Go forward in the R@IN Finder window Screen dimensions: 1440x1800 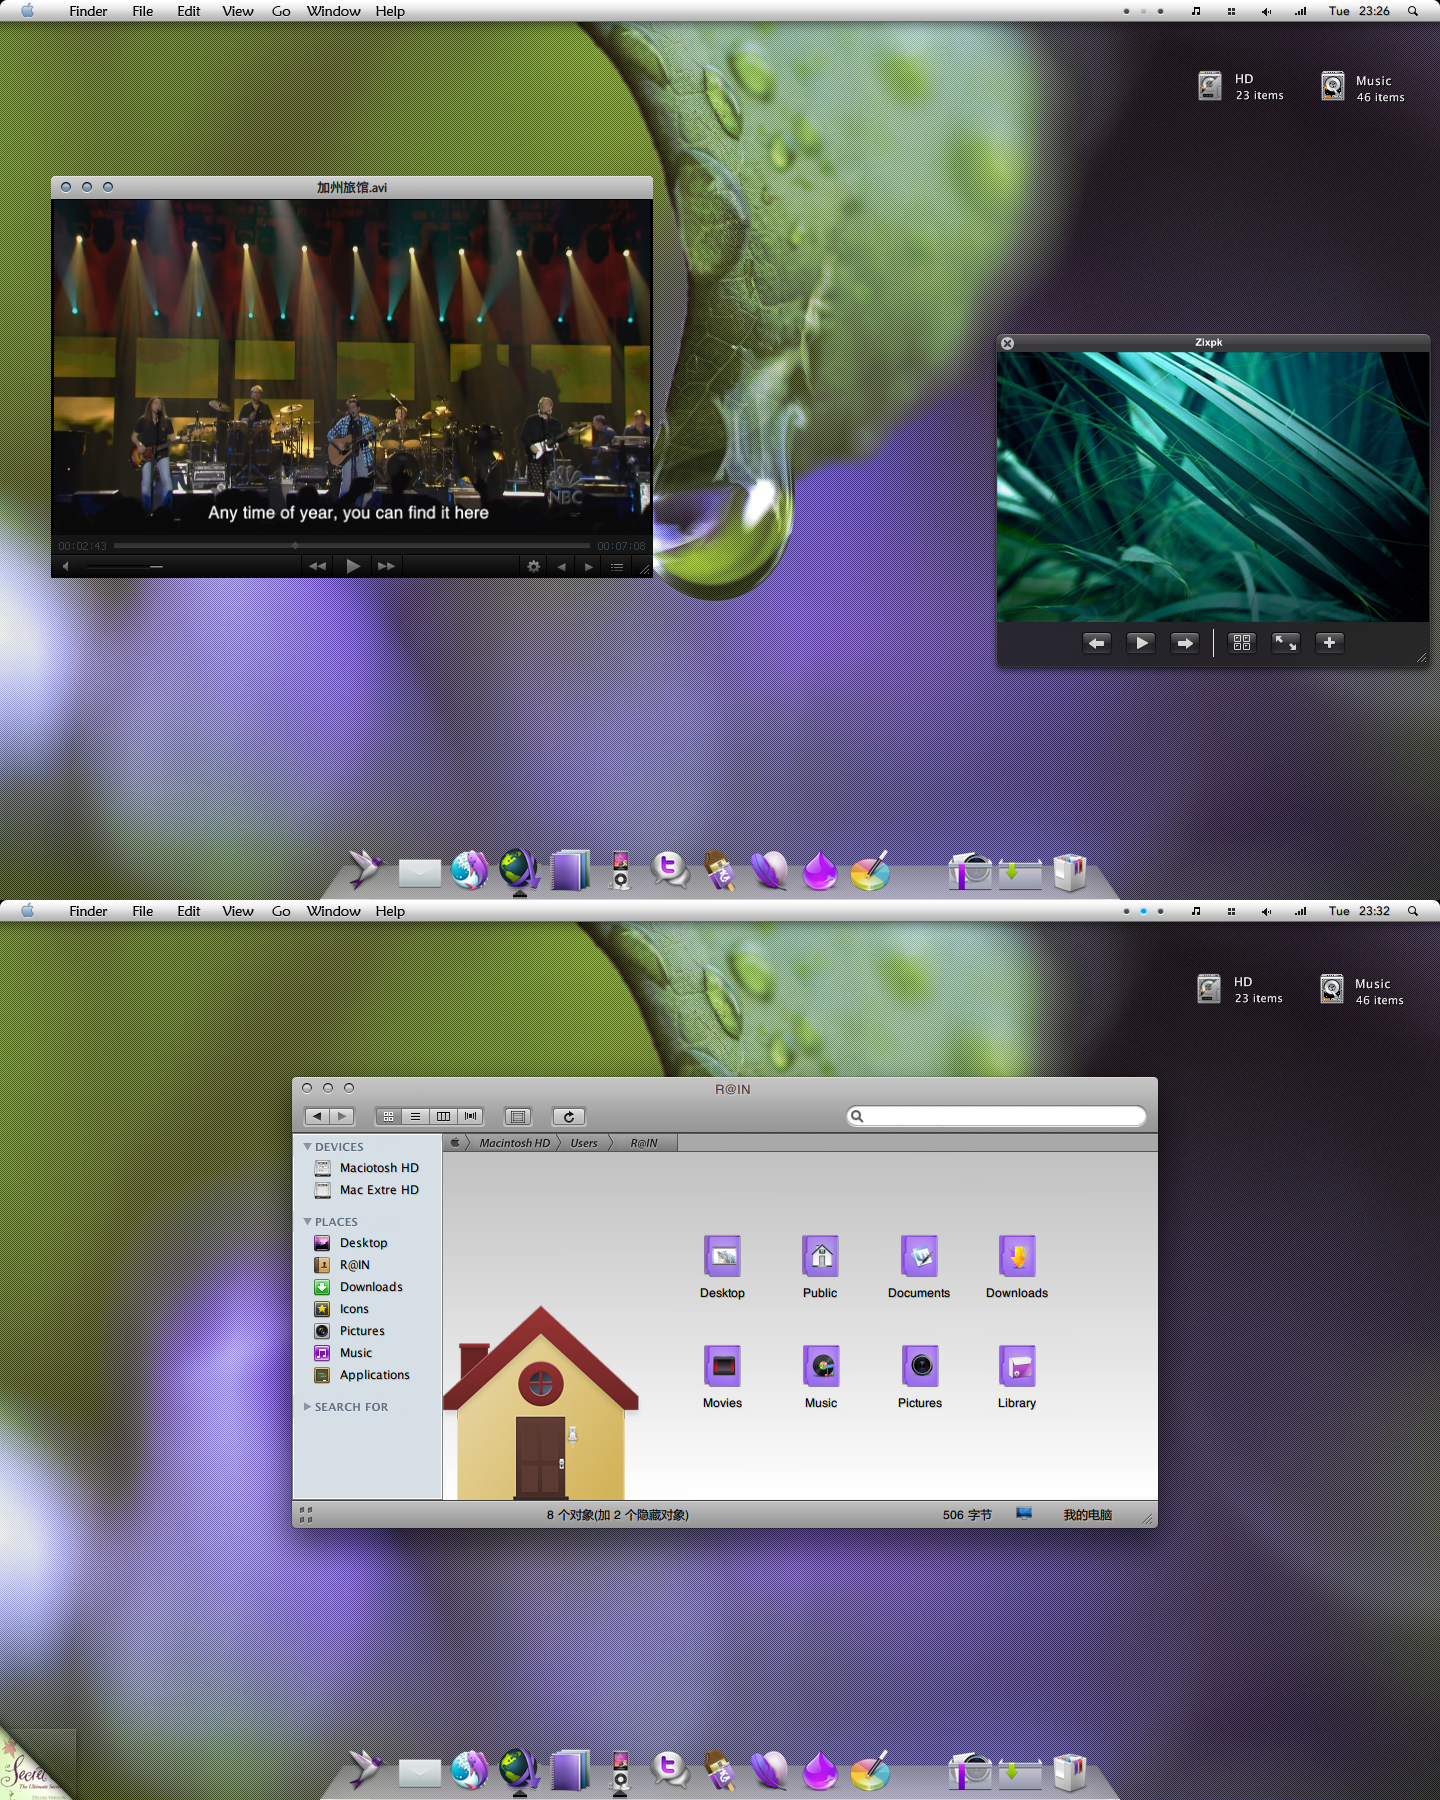(x=343, y=1116)
